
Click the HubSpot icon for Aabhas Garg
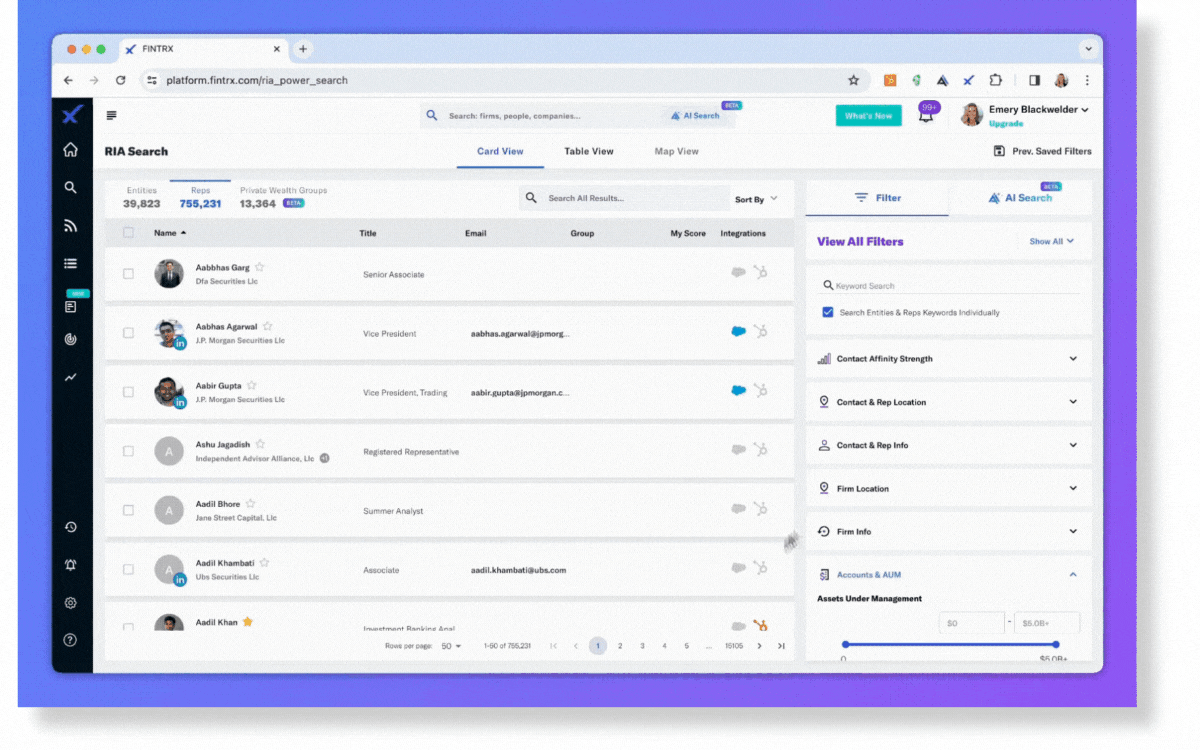(x=760, y=271)
